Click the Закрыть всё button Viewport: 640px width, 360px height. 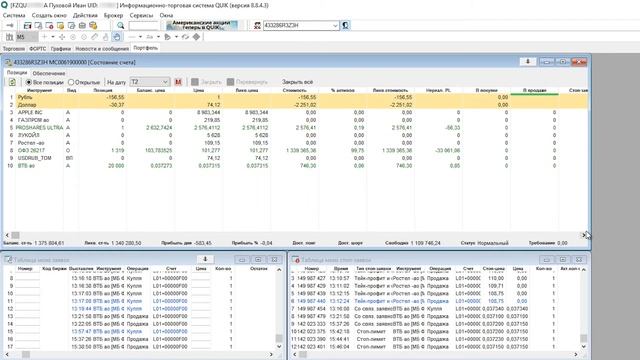297,82
